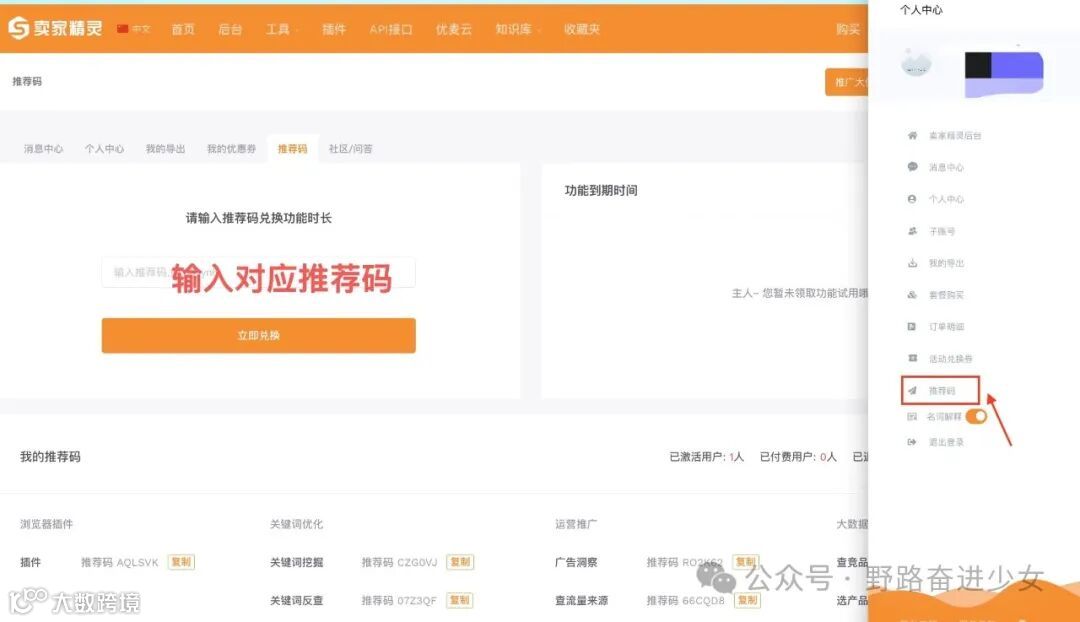Screen dimensions: 1080x622
Task: Open 优麦云 in the top navigation
Action: coord(454,29)
